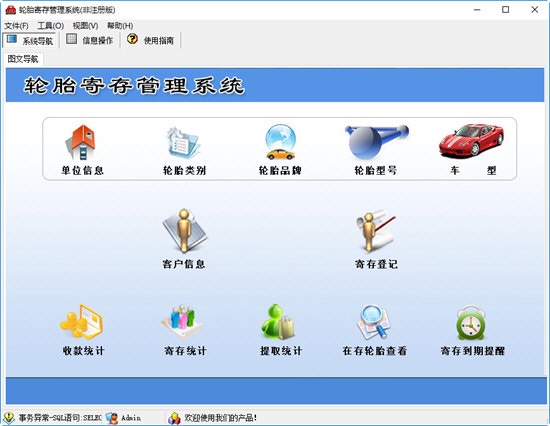The width and height of the screenshot is (550, 426).
Task: Open 寄存到期提醒 alarm clock icon
Action: tap(471, 322)
